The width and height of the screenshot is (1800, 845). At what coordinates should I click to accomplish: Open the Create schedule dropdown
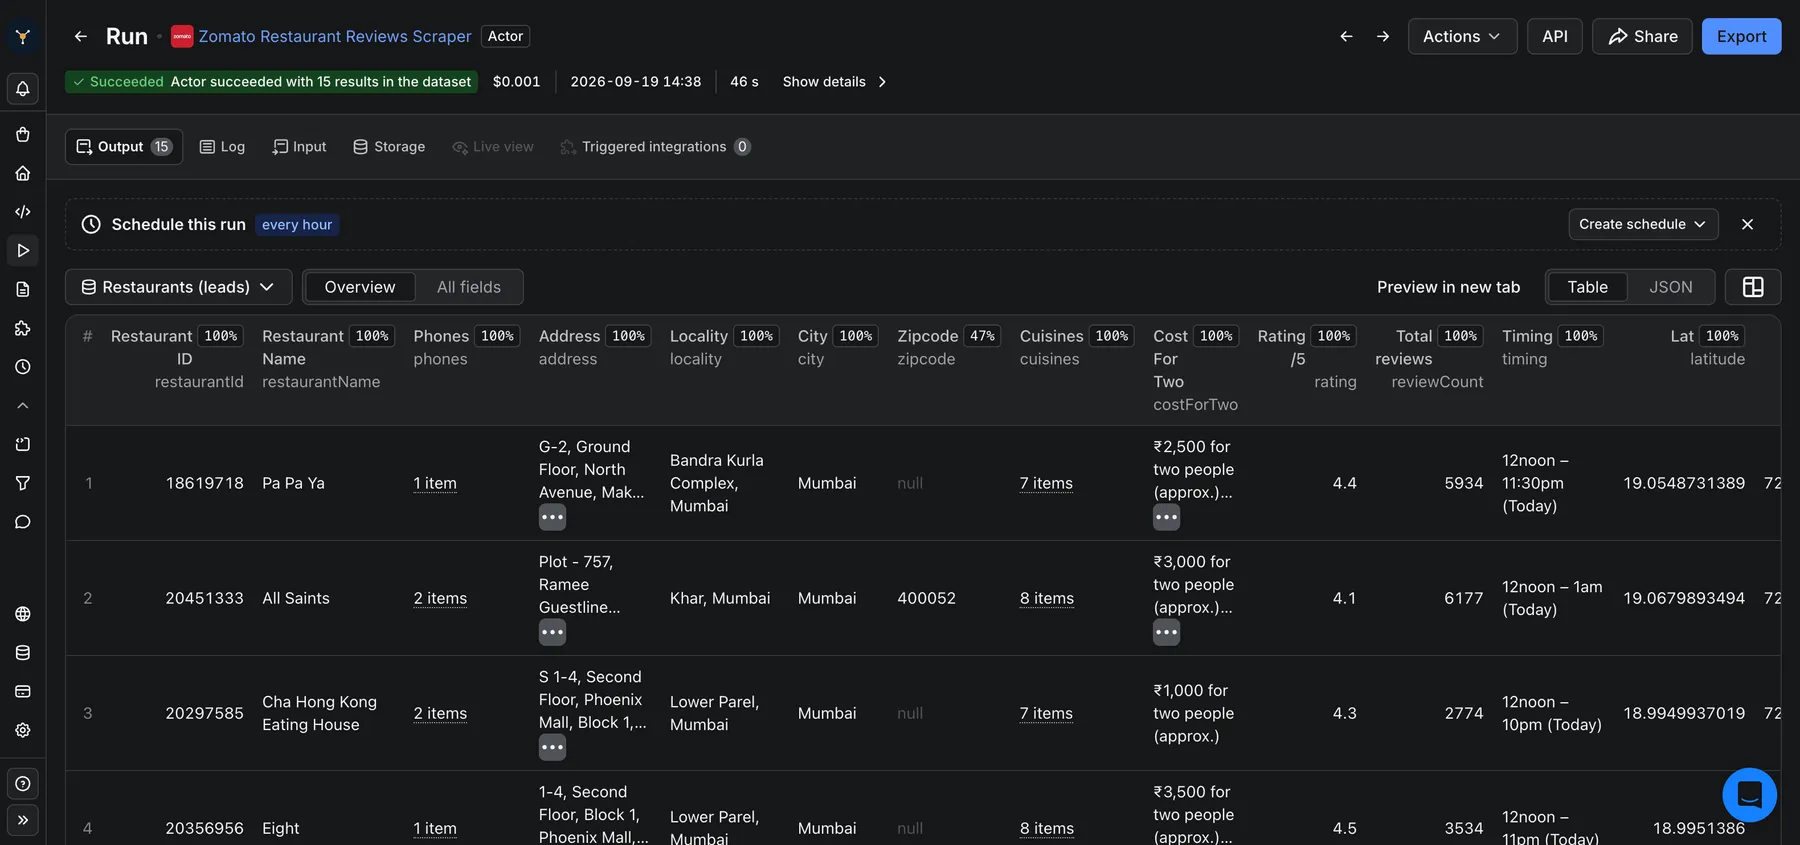click(x=1643, y=224)
